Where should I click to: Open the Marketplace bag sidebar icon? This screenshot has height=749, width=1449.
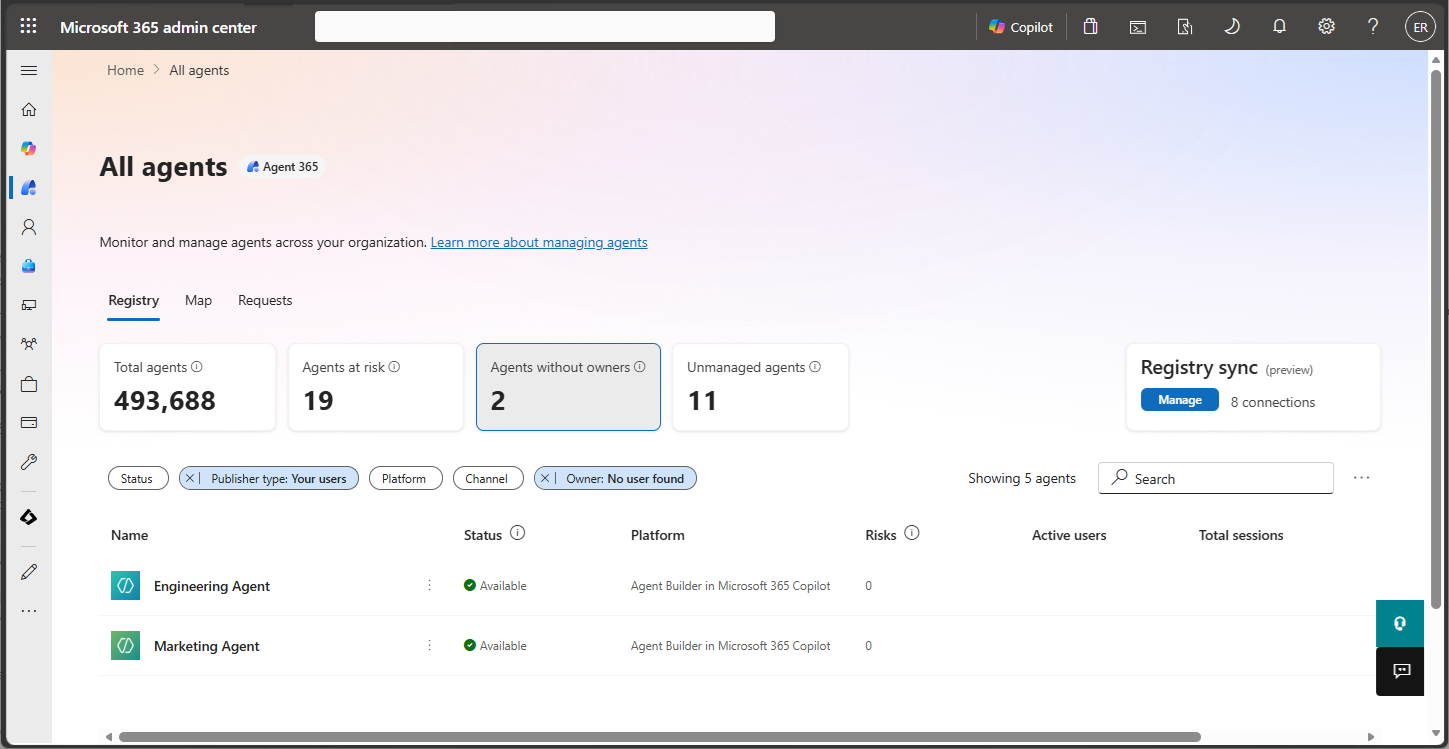point(29,384)
